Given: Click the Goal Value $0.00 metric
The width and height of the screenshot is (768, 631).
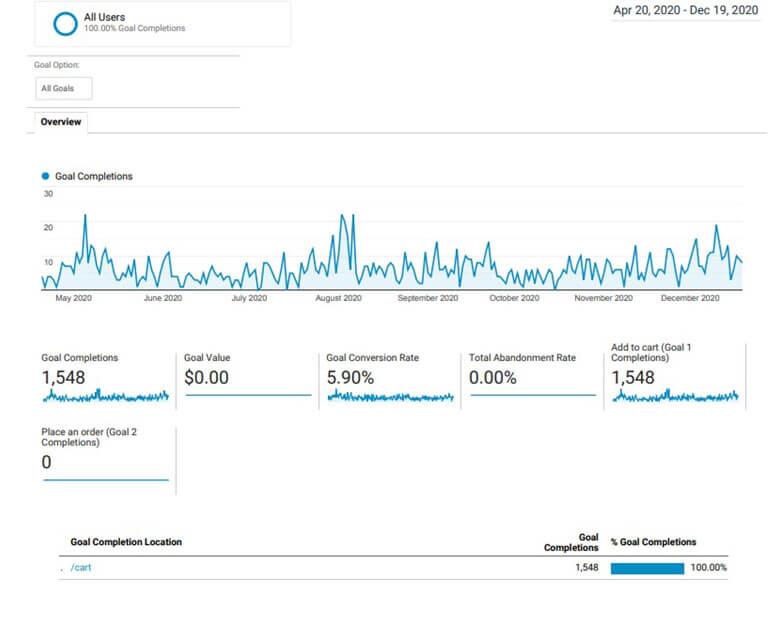Looking at the screenshot, I should 206,378.
